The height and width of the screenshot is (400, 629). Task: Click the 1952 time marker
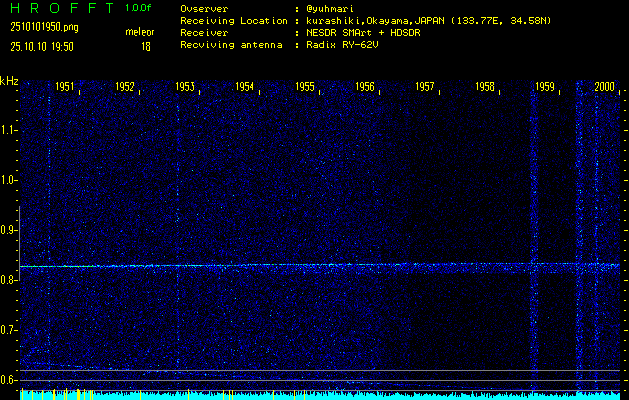125,87
